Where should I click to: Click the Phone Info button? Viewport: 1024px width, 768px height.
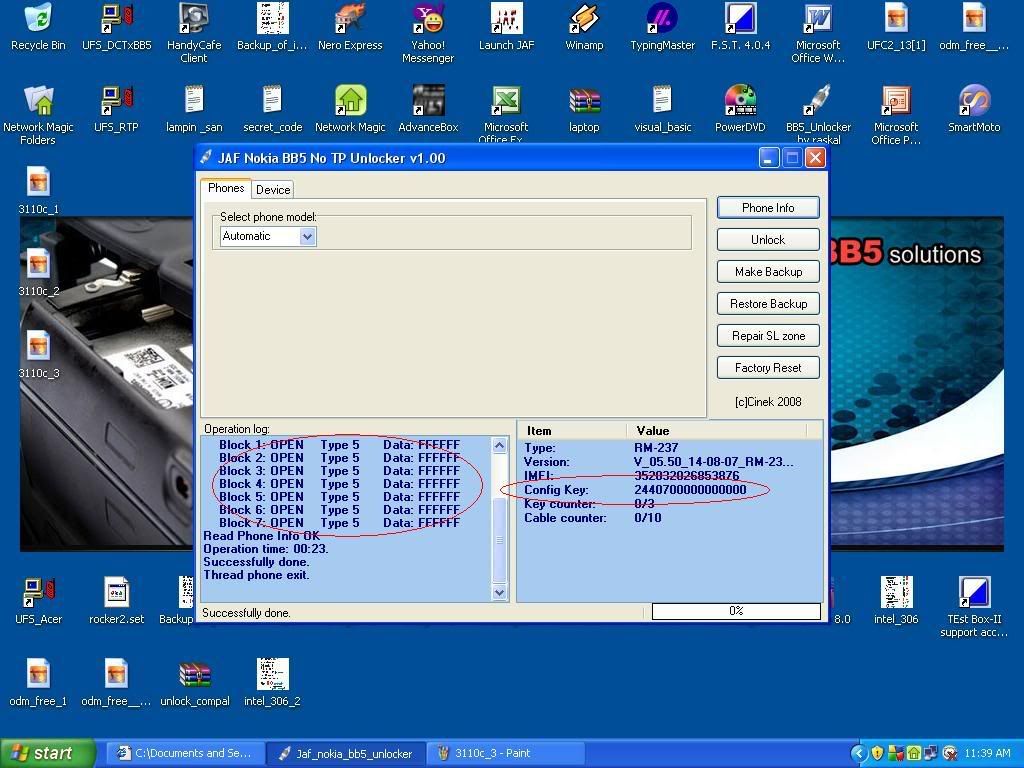[x=768, y=208]
